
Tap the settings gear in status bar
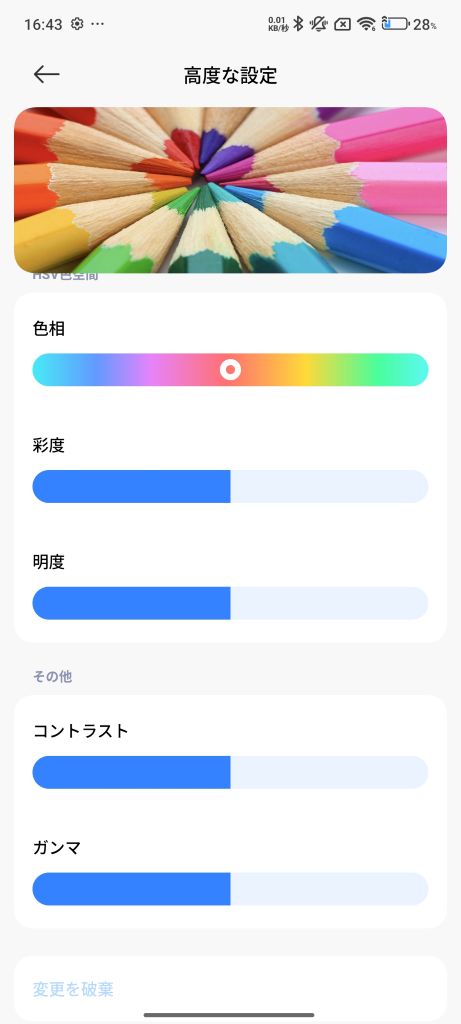(77, 24)
